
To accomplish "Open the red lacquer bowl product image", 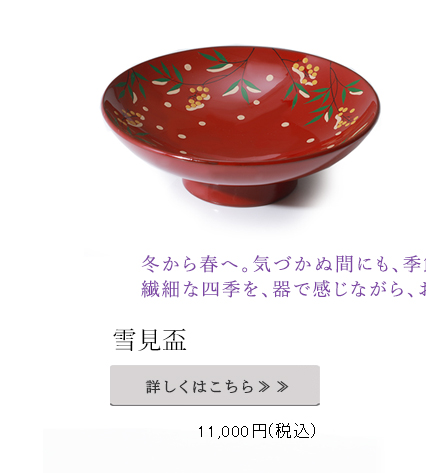I will coord(240,127).
